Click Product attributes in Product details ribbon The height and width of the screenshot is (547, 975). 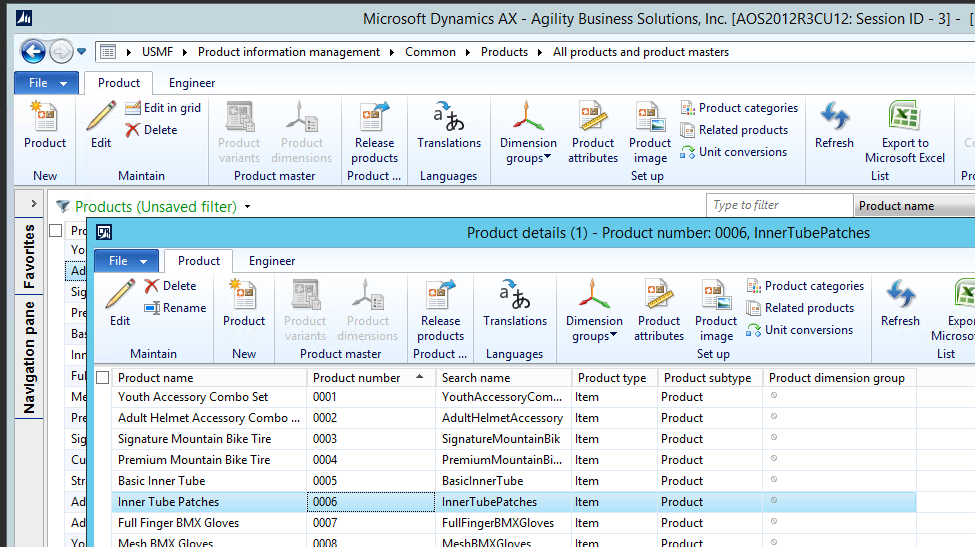click(658, 310)
